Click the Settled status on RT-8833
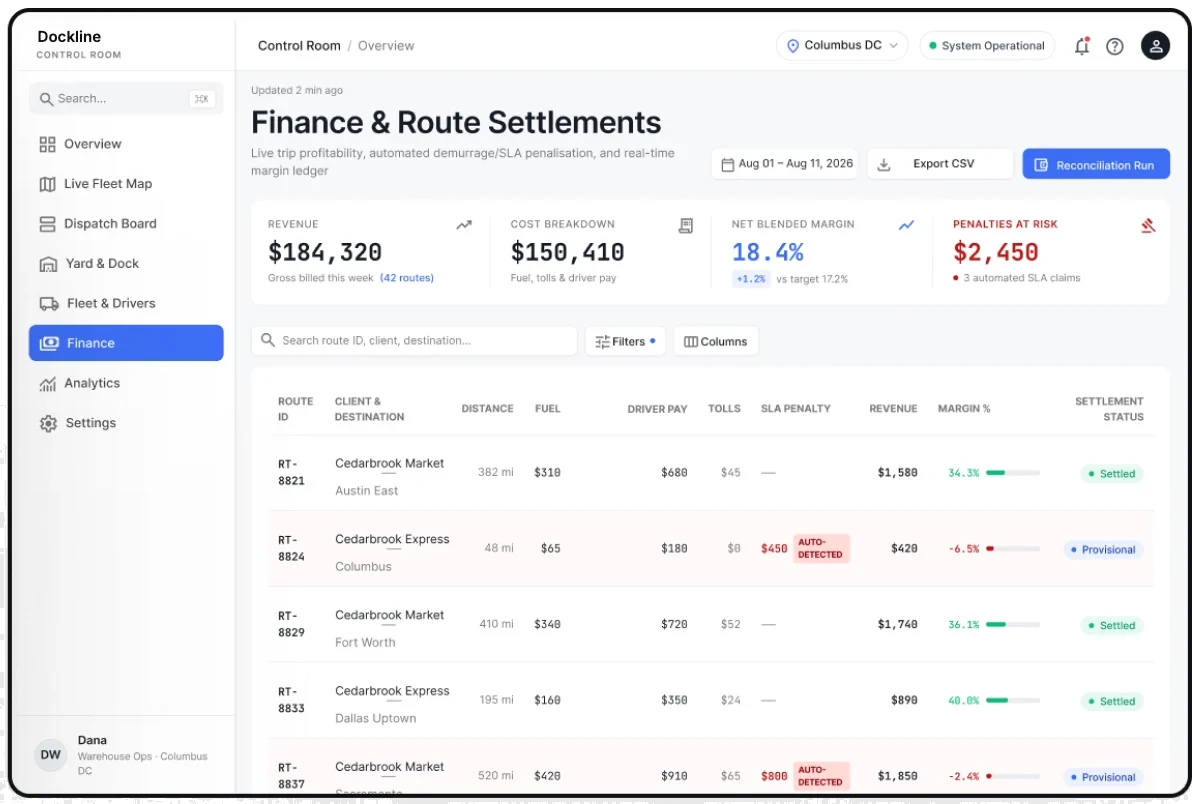The image size is (1192, 804). pyautogui.click(x=1111, y=701)
